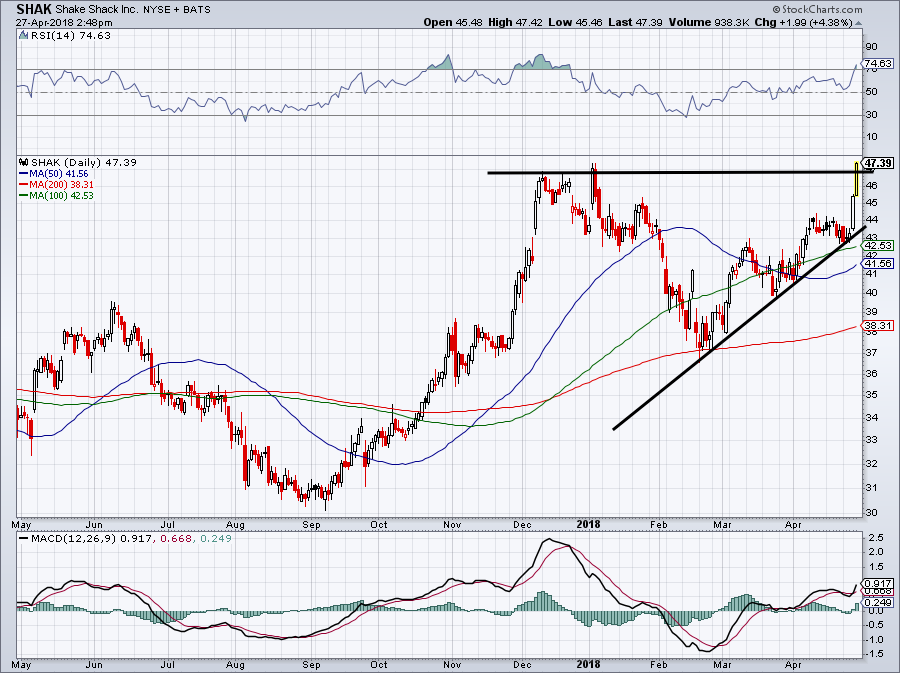
Task: Click the 0.249 histogram tag on the MACD axis
Action: (x=878, y=602)
